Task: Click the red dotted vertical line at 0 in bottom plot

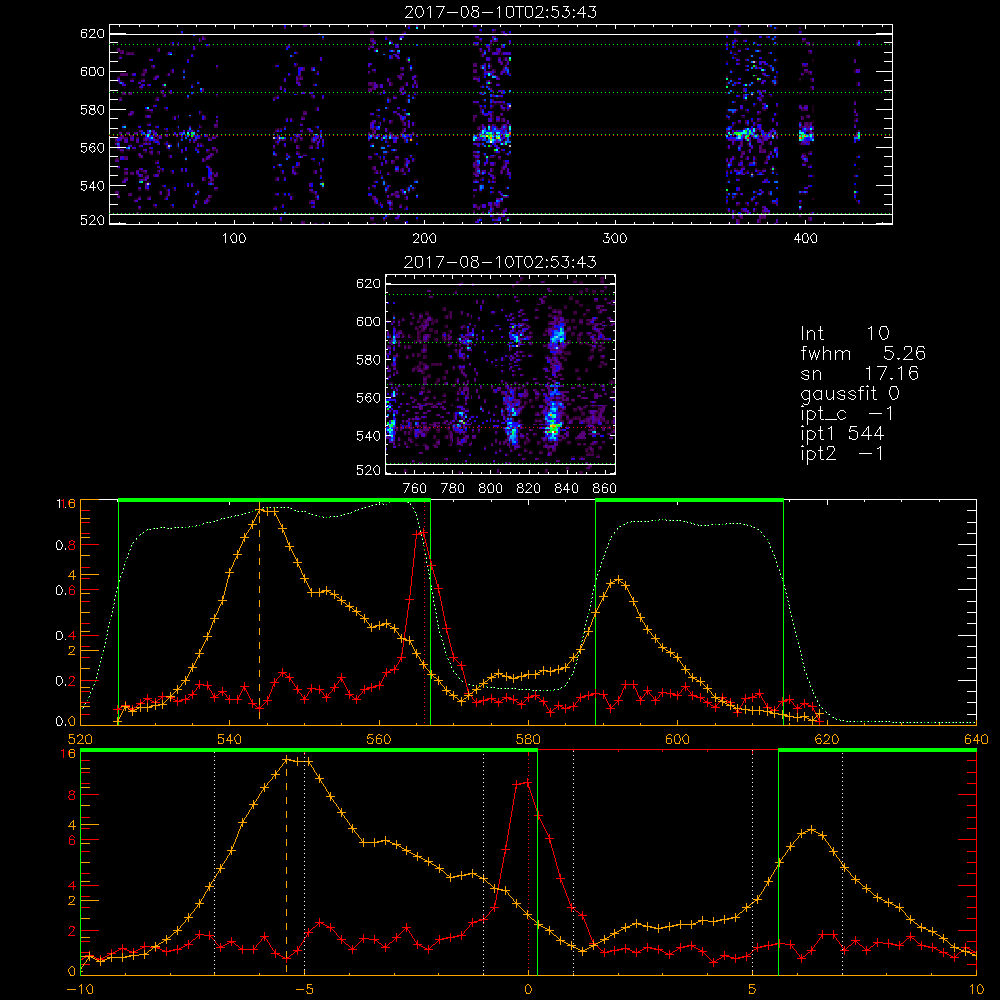Action: [528, 864]
